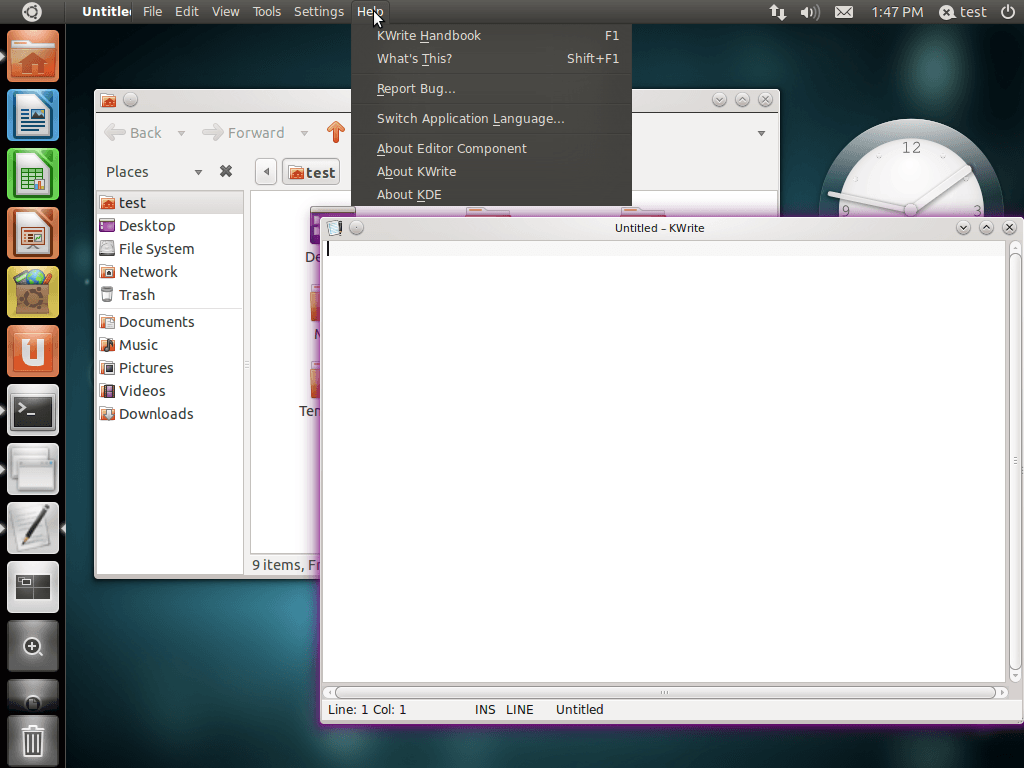Click the KWrite horizontal scrollbar
Screen dimensions: 1024x768
click(663, 692)
